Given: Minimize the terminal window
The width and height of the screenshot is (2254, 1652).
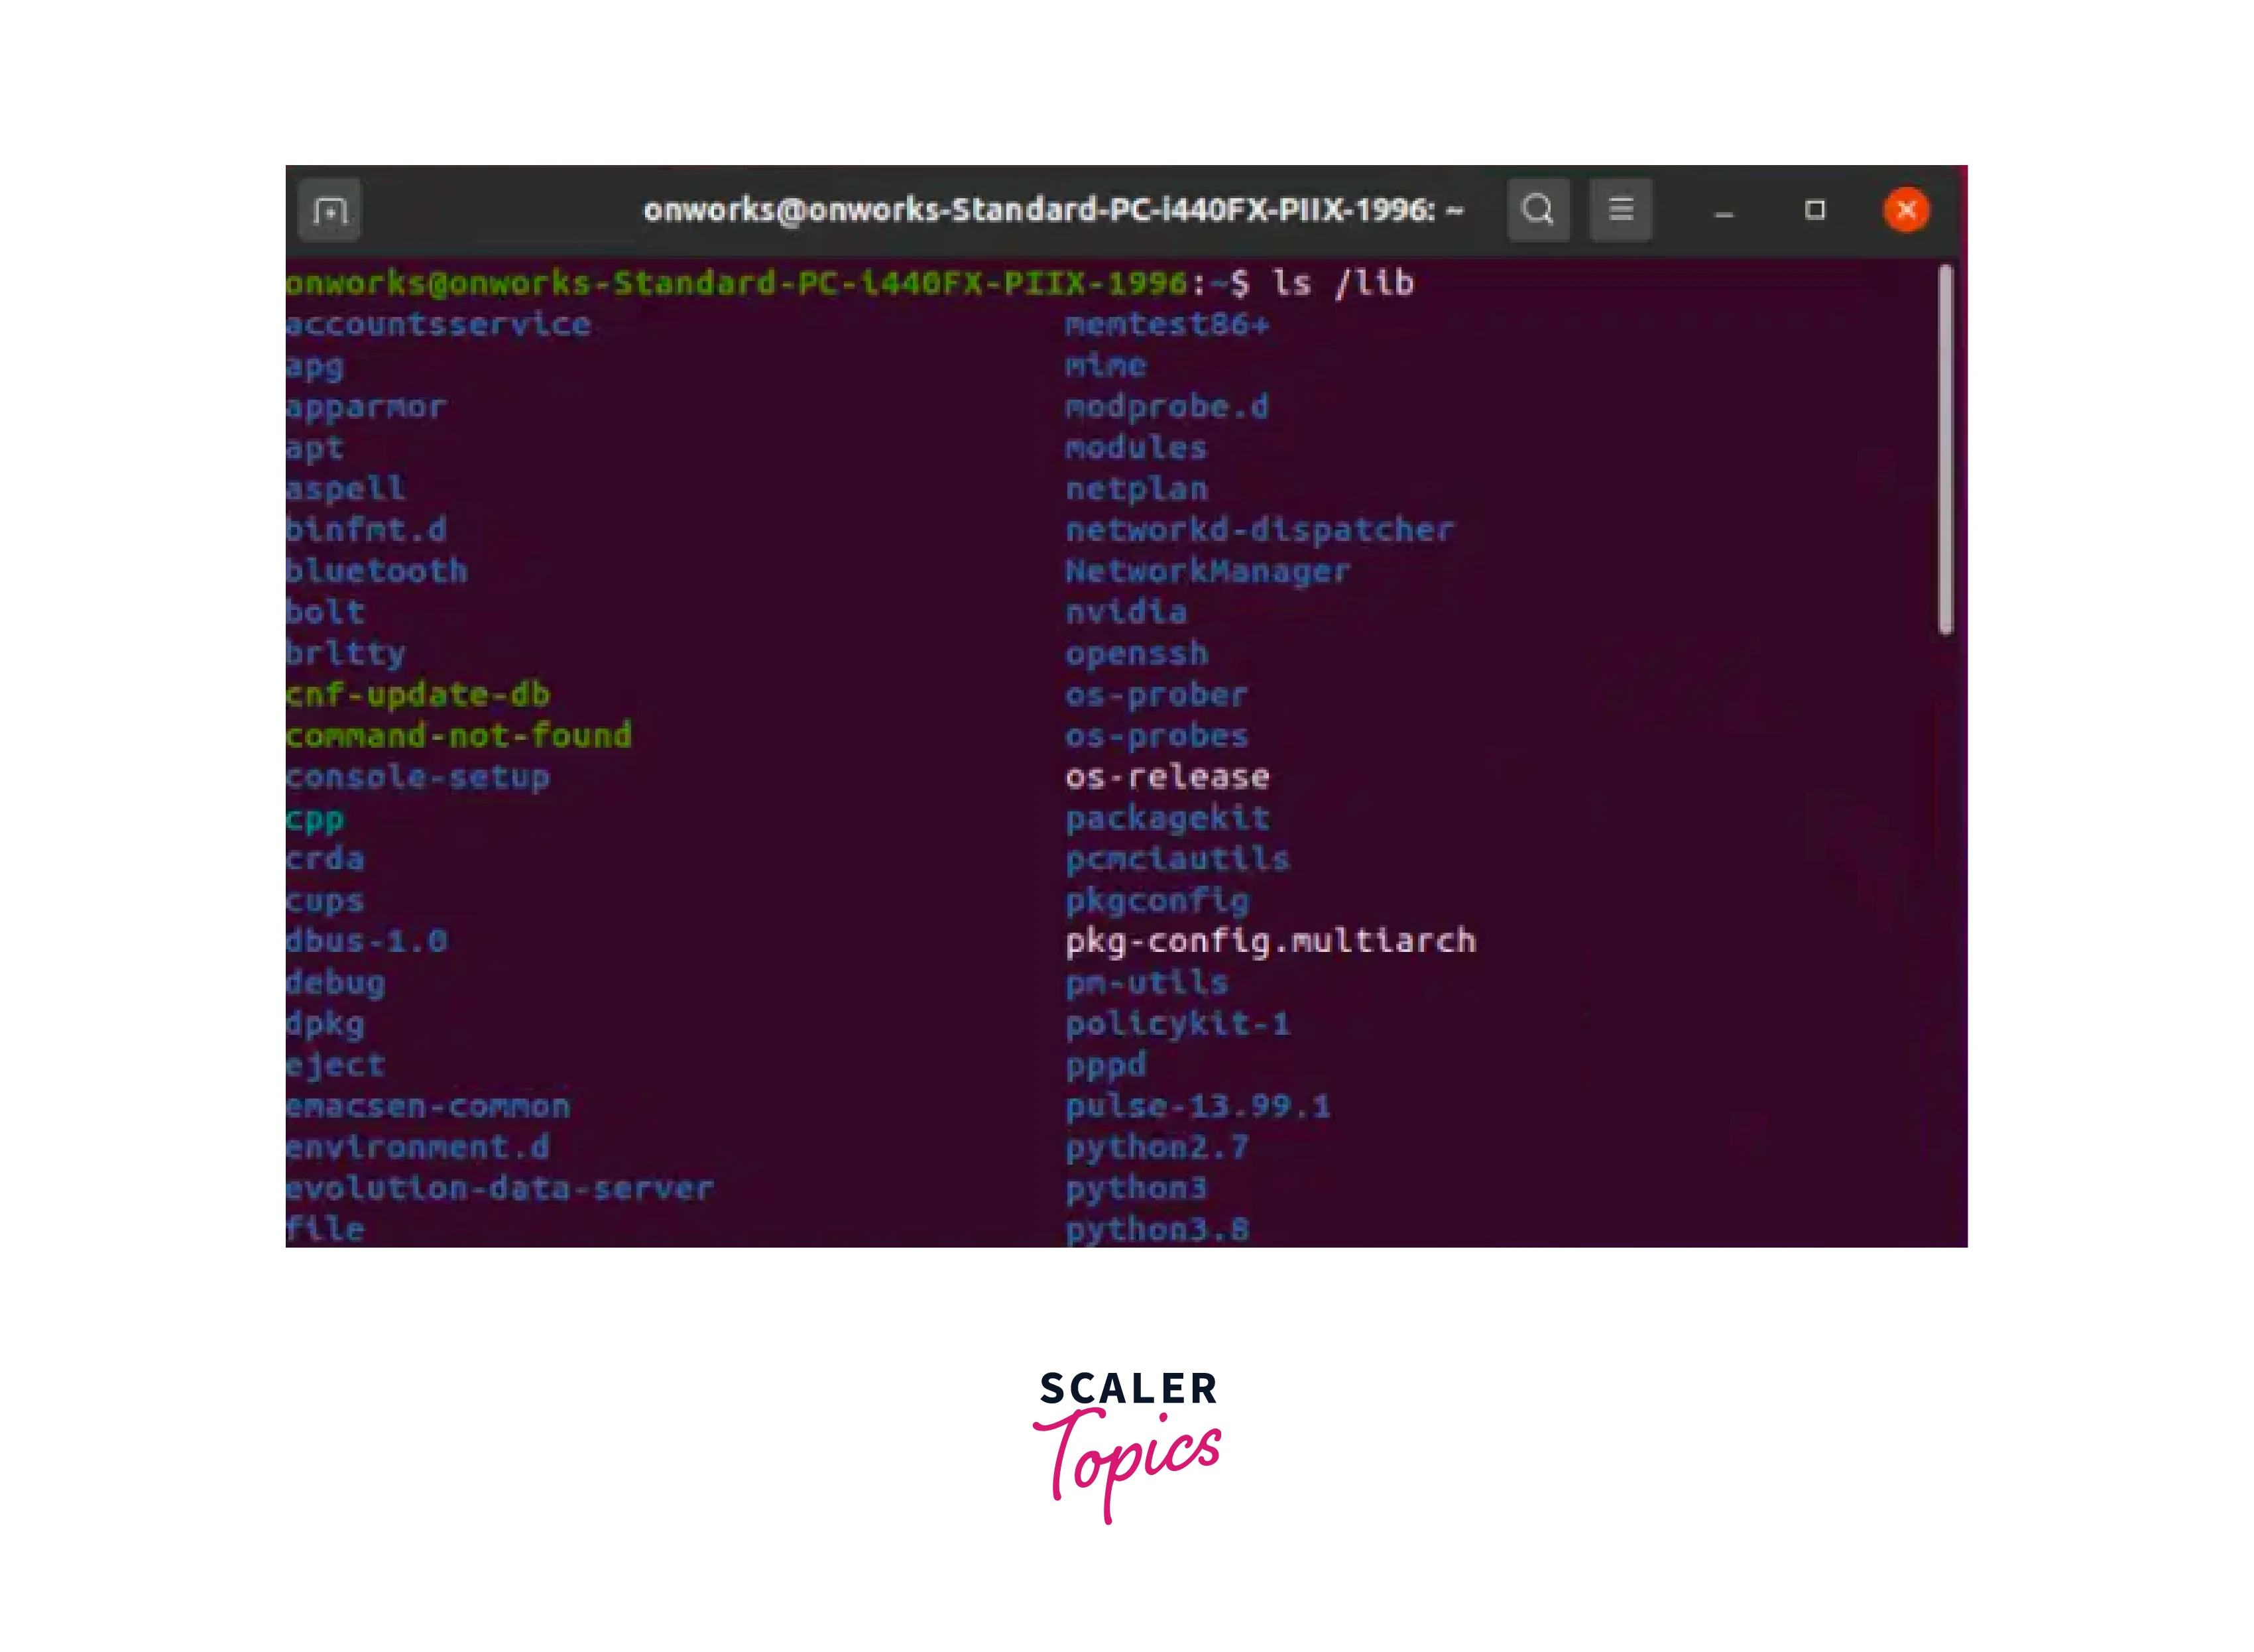Looking at the screenshot, I should tap(1724, 213).
